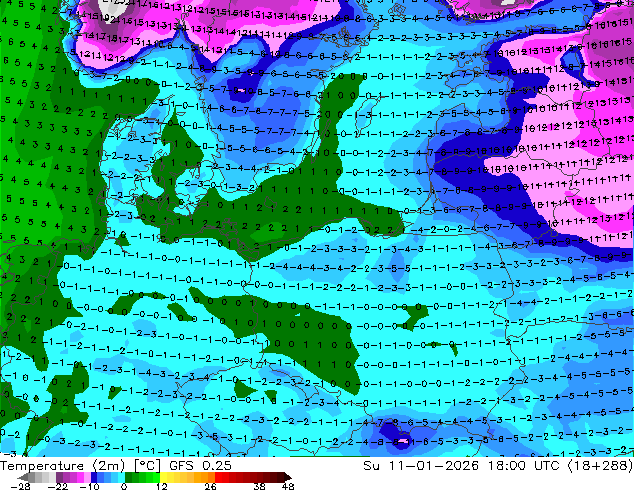634x490 pixels.
Task: Pick the yellow legend swatch at 12
Action: (163, 477)
